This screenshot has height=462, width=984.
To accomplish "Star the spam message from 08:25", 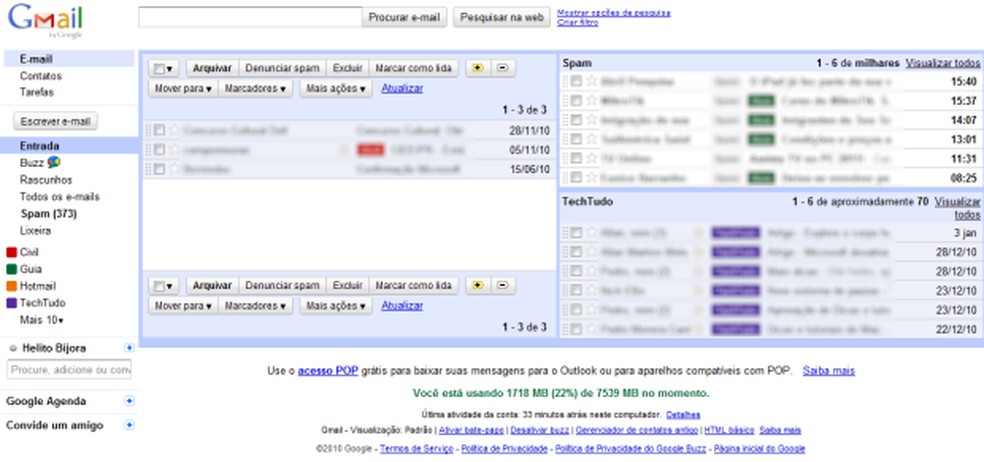I will click(x=591, y=178).
